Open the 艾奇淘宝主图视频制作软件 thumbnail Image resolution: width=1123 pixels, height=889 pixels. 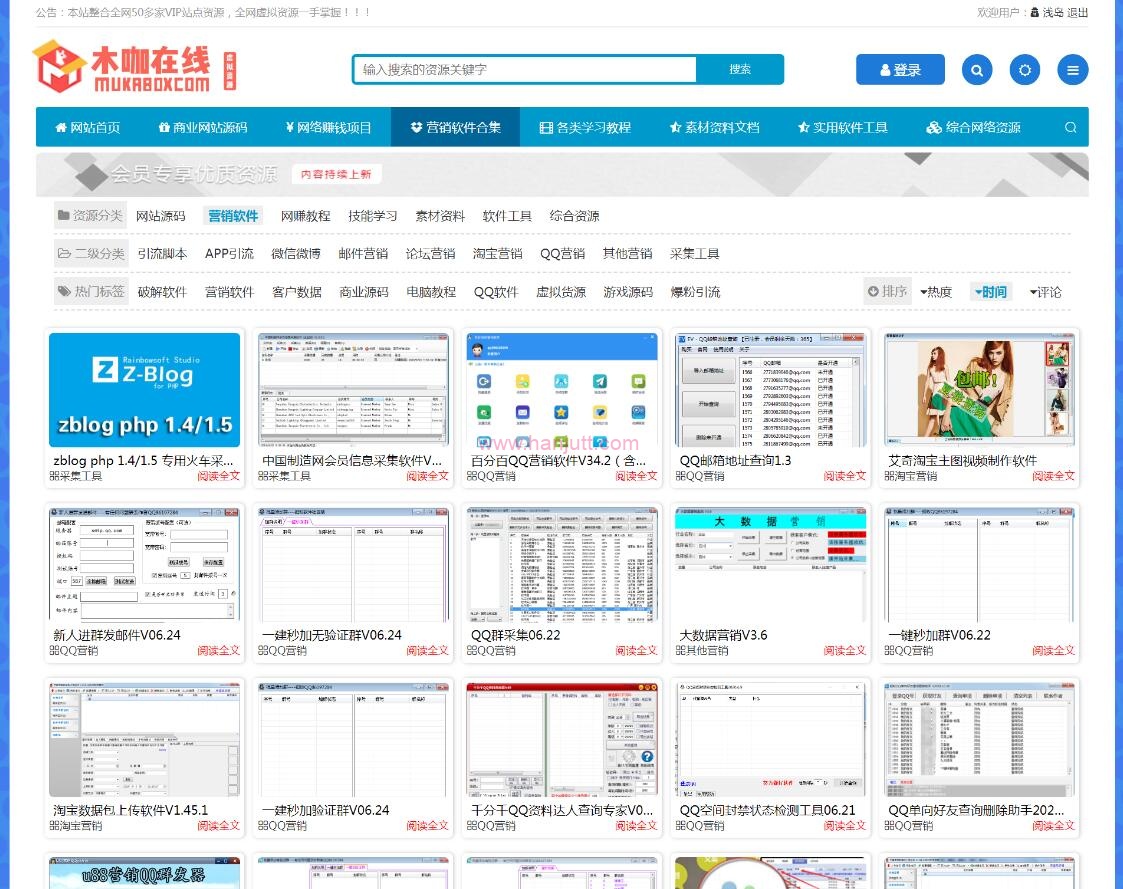click(x=980, y=390)
